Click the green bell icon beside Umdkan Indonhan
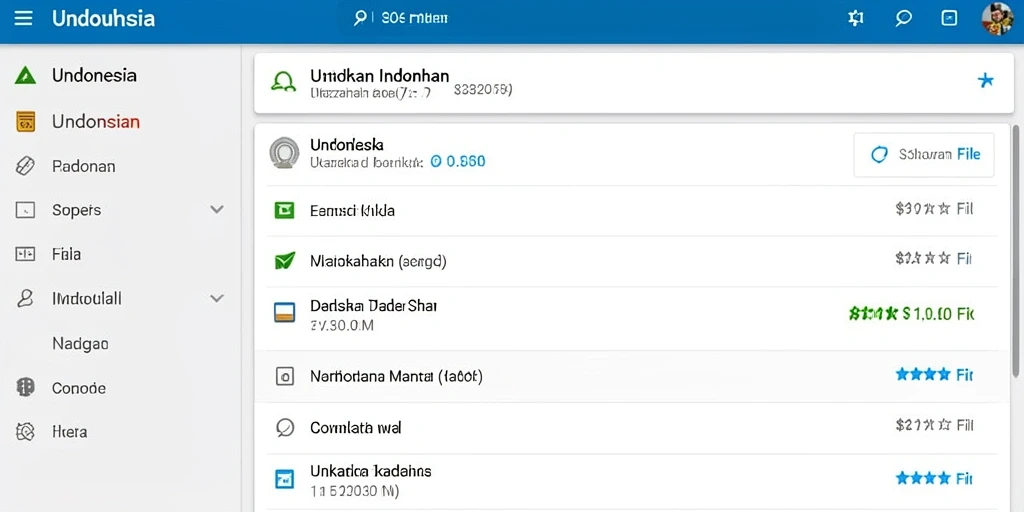The height and width of the screenshot is (512, 1024). tap(283, 82)
